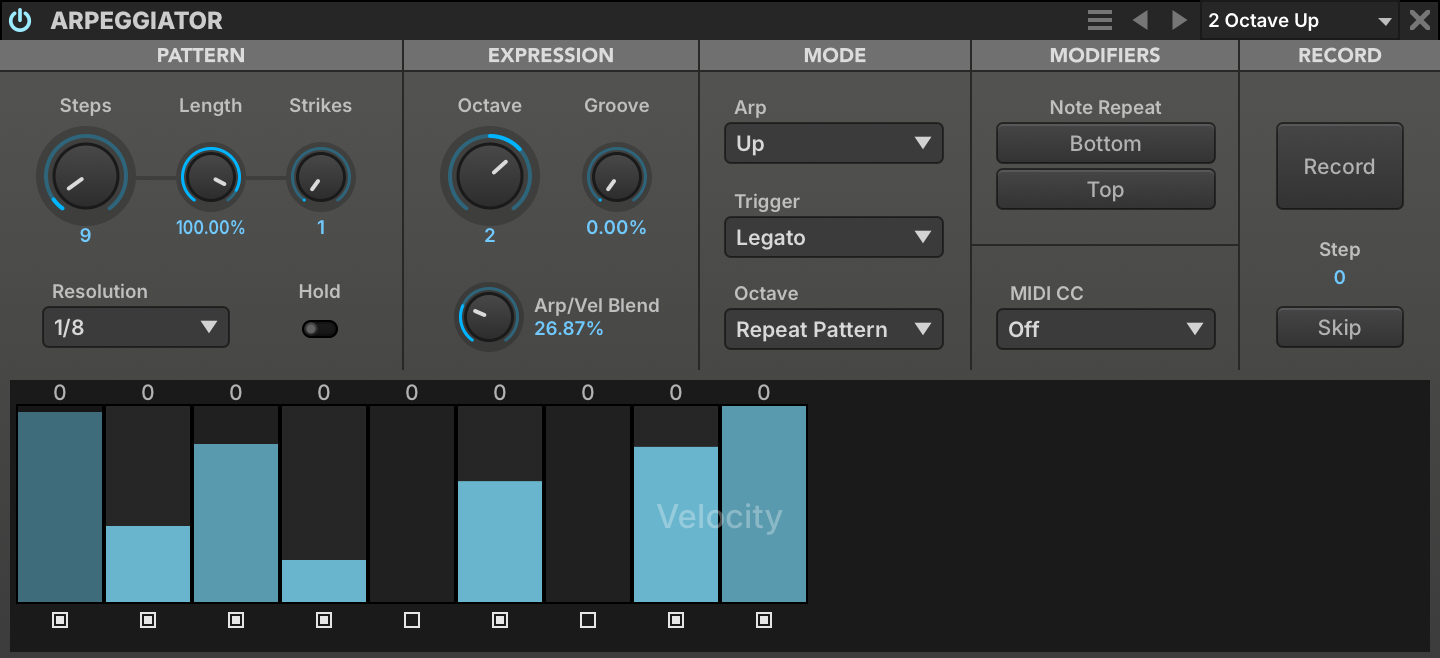1440x658 pixels.
Task: Enable the unchecked step 5 checkbox
Action: click(x=412, y=620)
